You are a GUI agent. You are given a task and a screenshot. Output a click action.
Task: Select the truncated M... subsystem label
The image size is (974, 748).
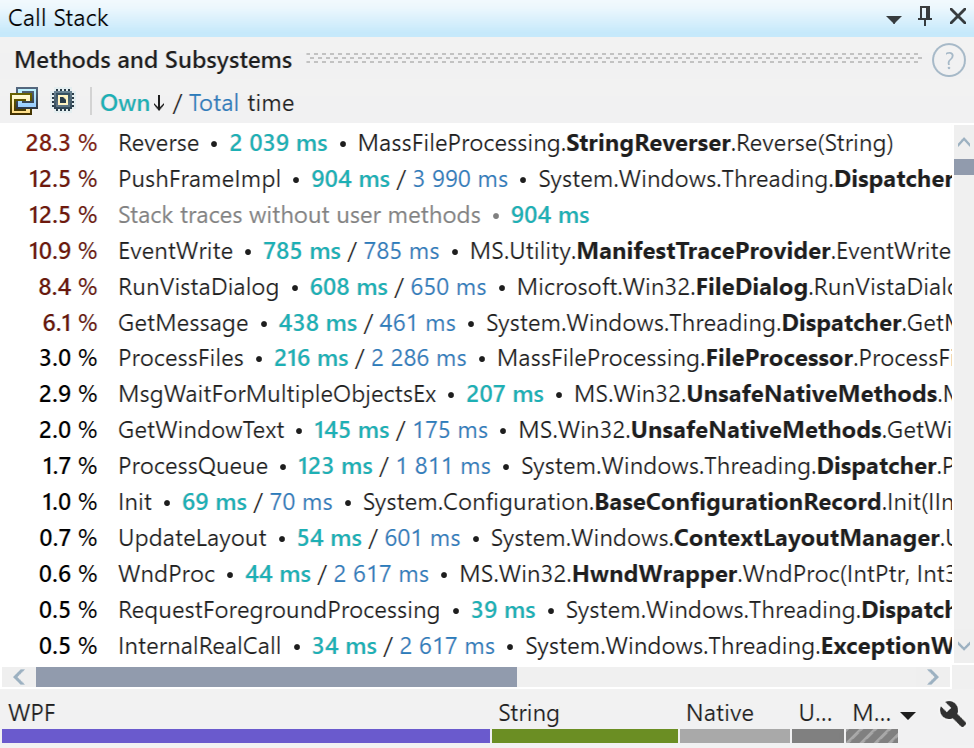(872, 713)
